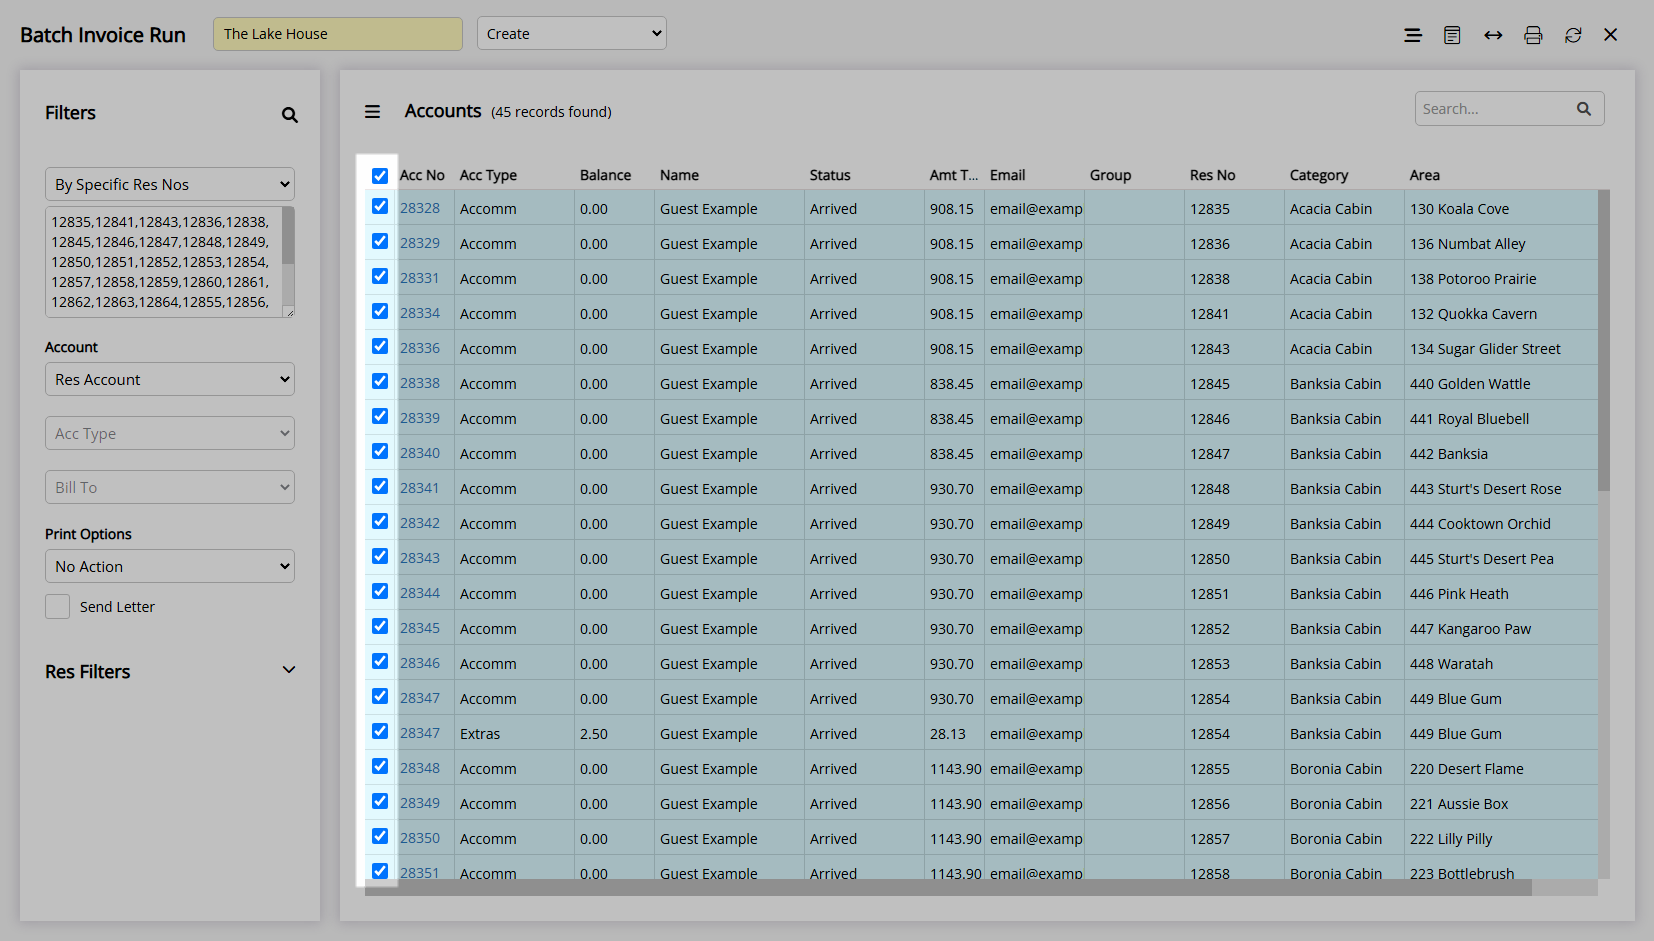
Task: Sort by the Acc No column header
Action: [x=422, y=175]
